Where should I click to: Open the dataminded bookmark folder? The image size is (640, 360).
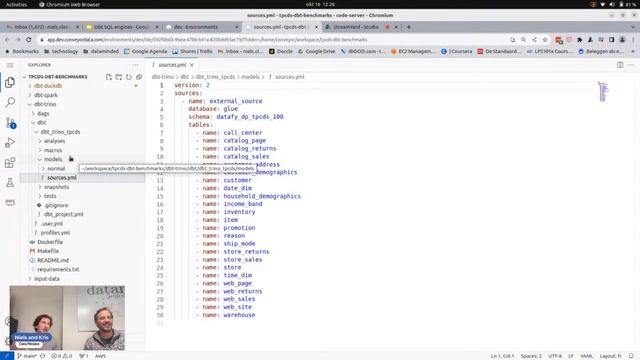[x=101, y=51]
